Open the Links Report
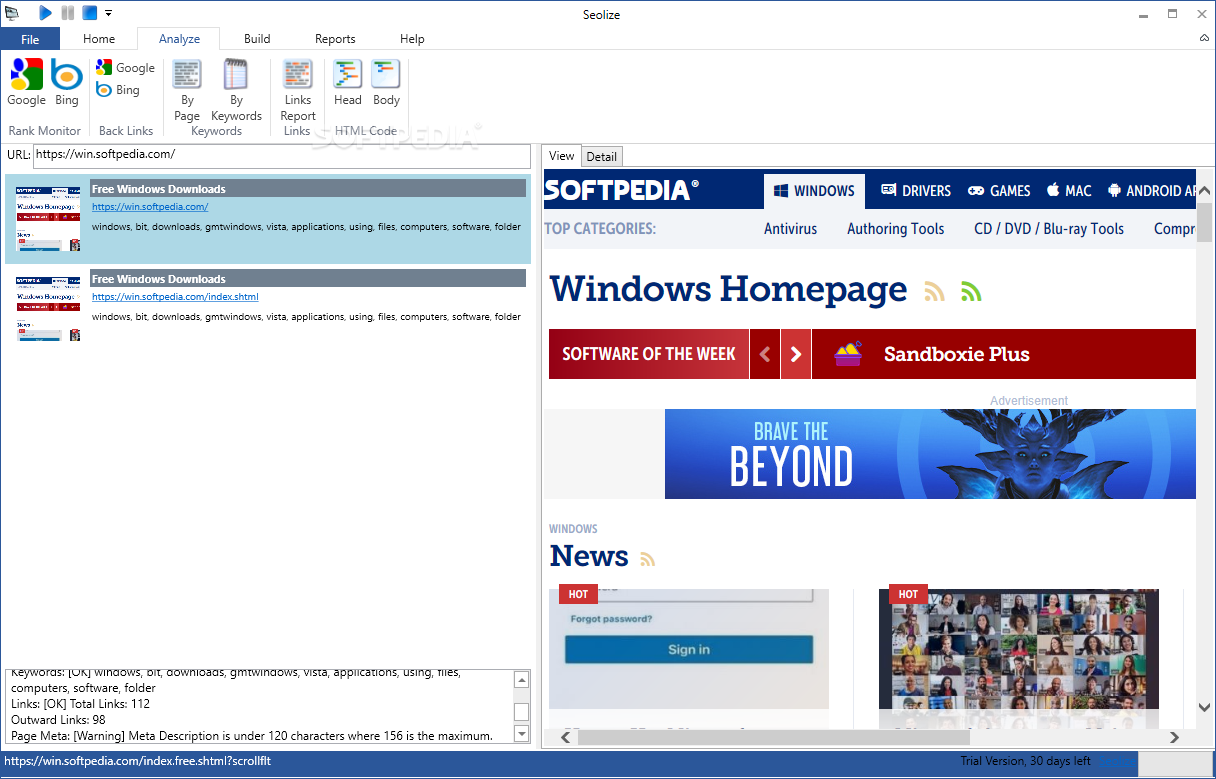 tap(298, 90)
